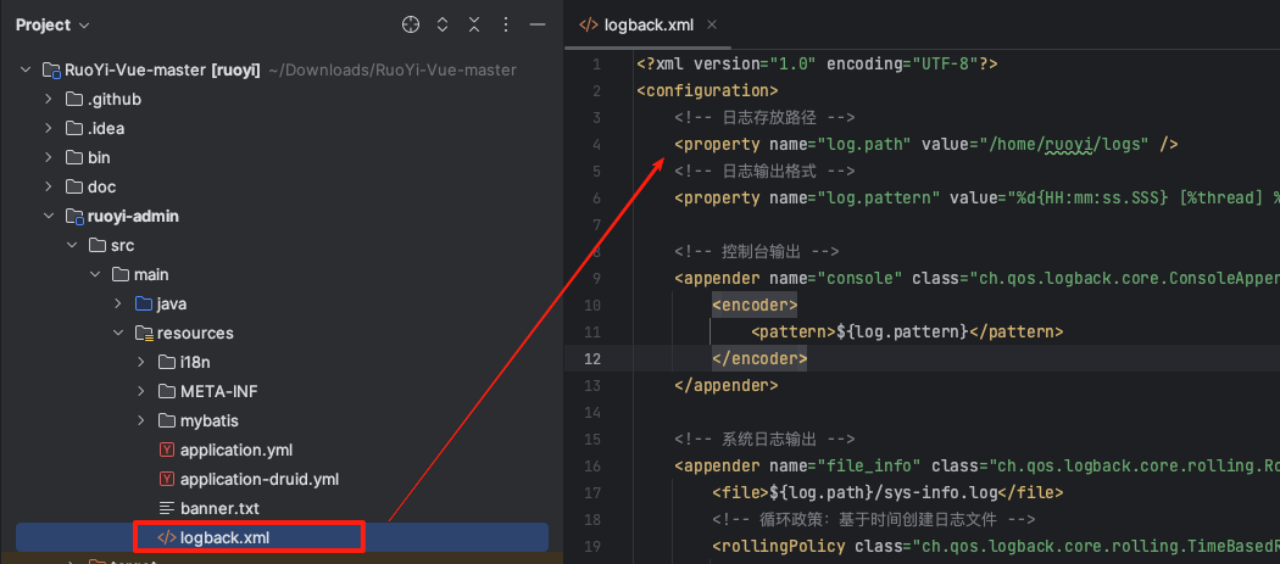The height and width of the screenshot is (564, 1280).
Task: Select banner.txt in the tree
Action: (x=220, y=508)
